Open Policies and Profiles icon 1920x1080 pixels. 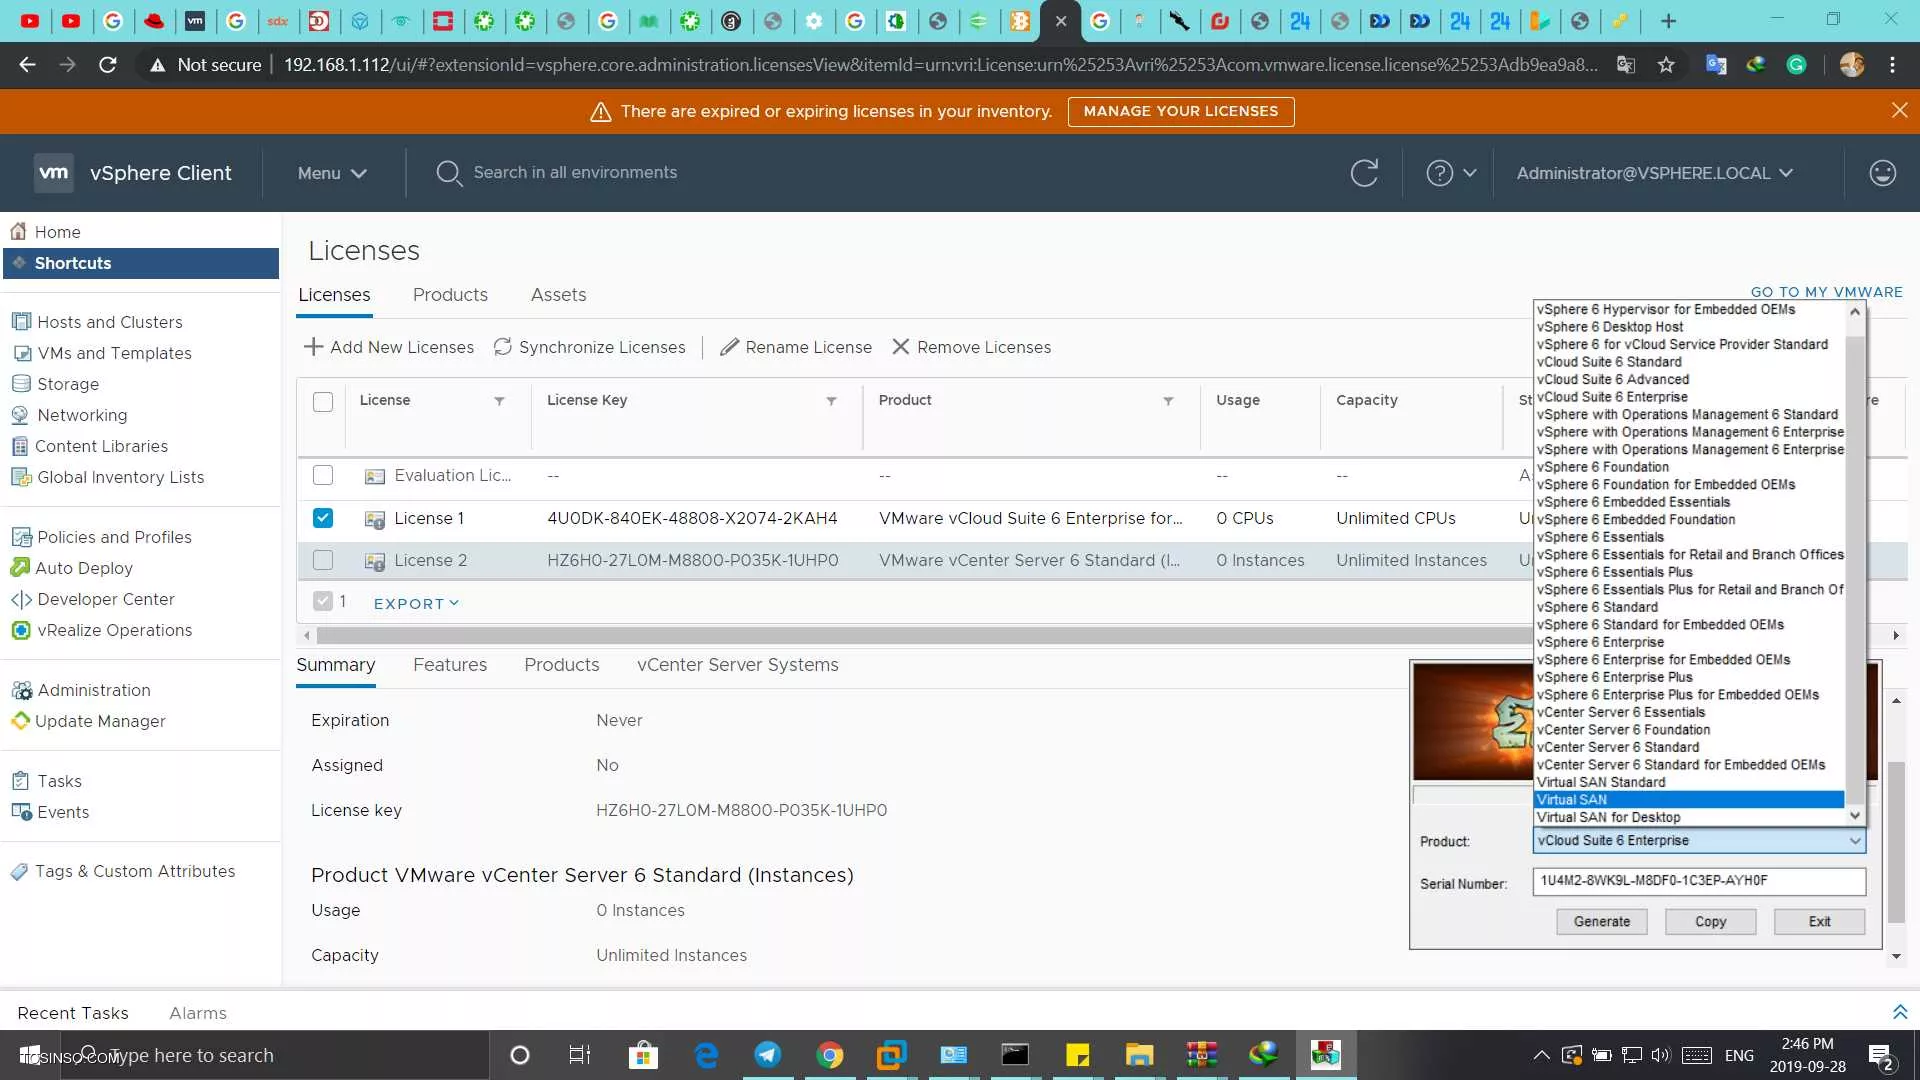[x=21, y=537]
